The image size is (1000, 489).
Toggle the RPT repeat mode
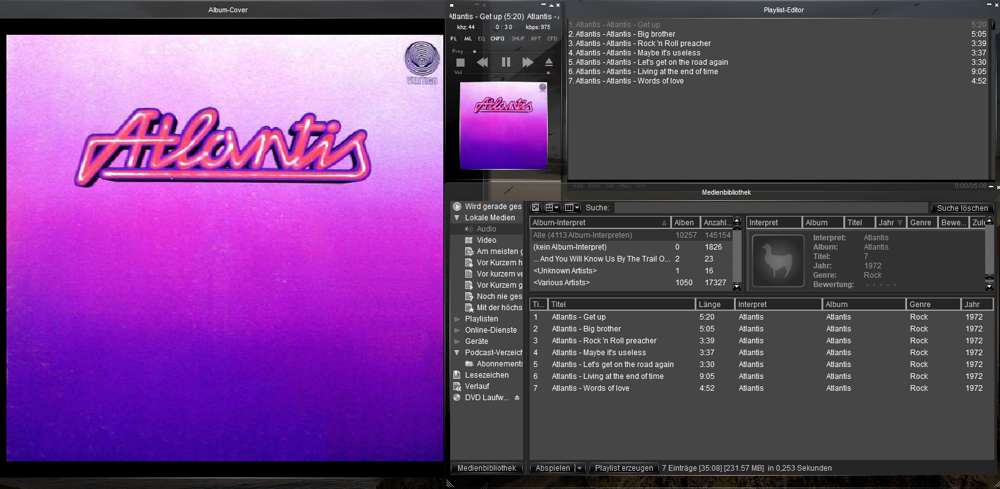(x=534, y=38)
